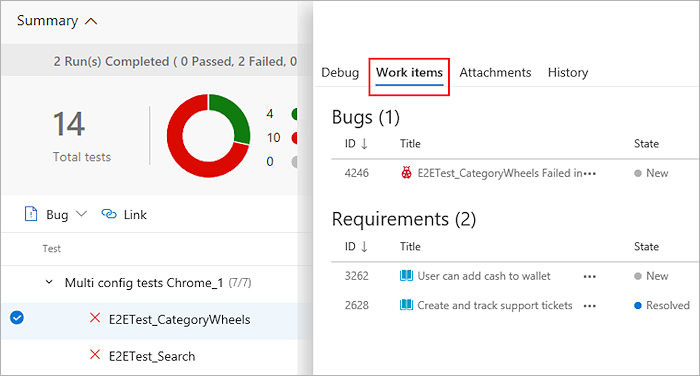Open the Bug dropdown arrow
Viewport: 700px width, 376px height.
click(81, 214)
